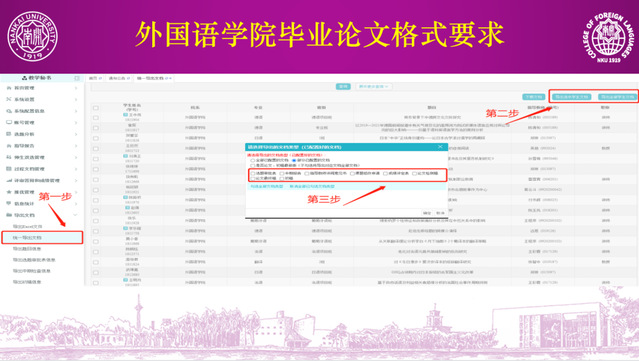Click the 导出文档 sidebar icon
Viewport: 639px width, 361px height.
[x=9, y=215]
